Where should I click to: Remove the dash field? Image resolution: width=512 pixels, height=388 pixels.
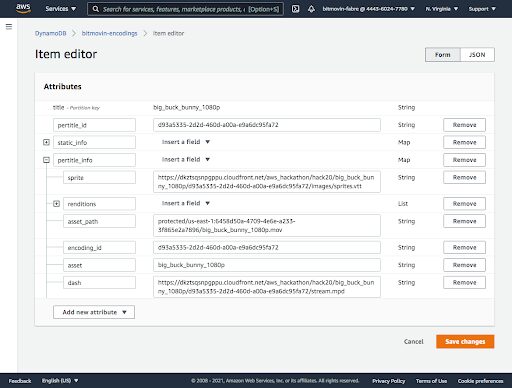[464, 283]
